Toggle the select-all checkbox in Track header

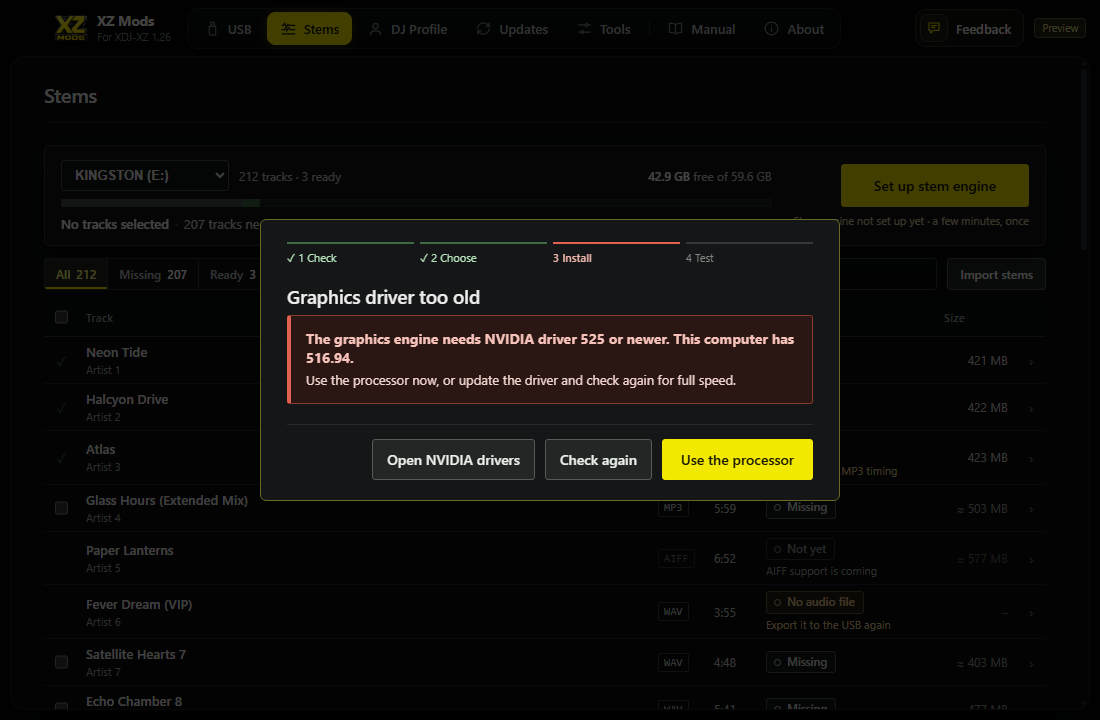coord(62,317)
